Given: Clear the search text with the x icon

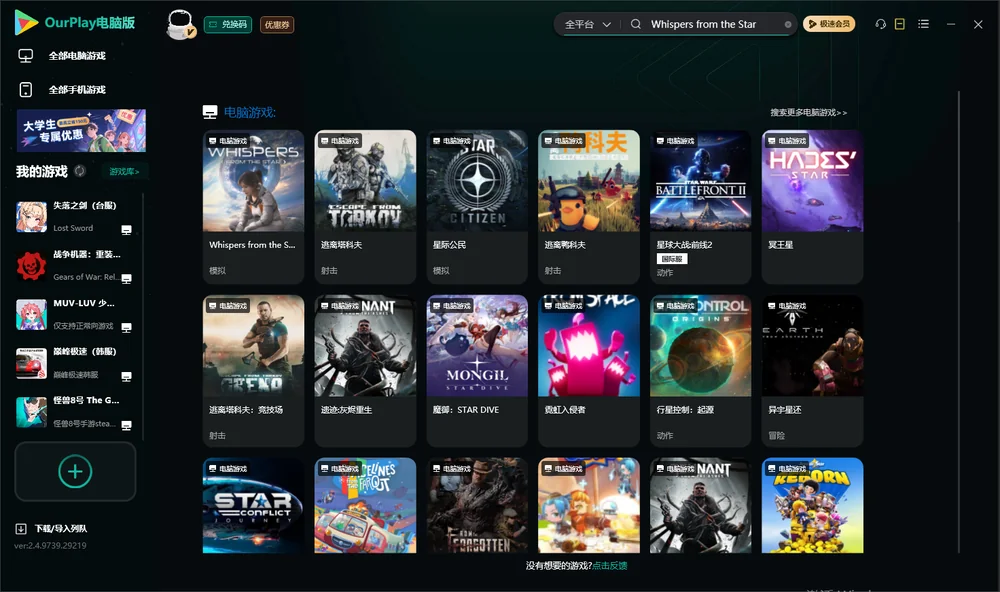Looking at the screenshot, I should (x=788, y=25).
